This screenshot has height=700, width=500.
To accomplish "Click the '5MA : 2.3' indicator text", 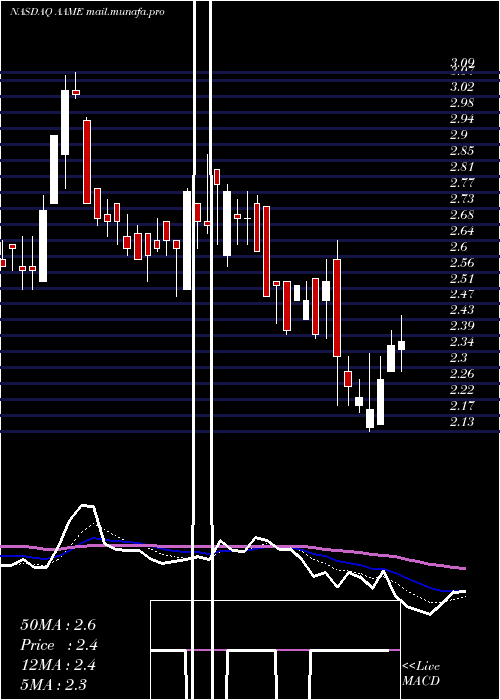I will coord(54,684).
